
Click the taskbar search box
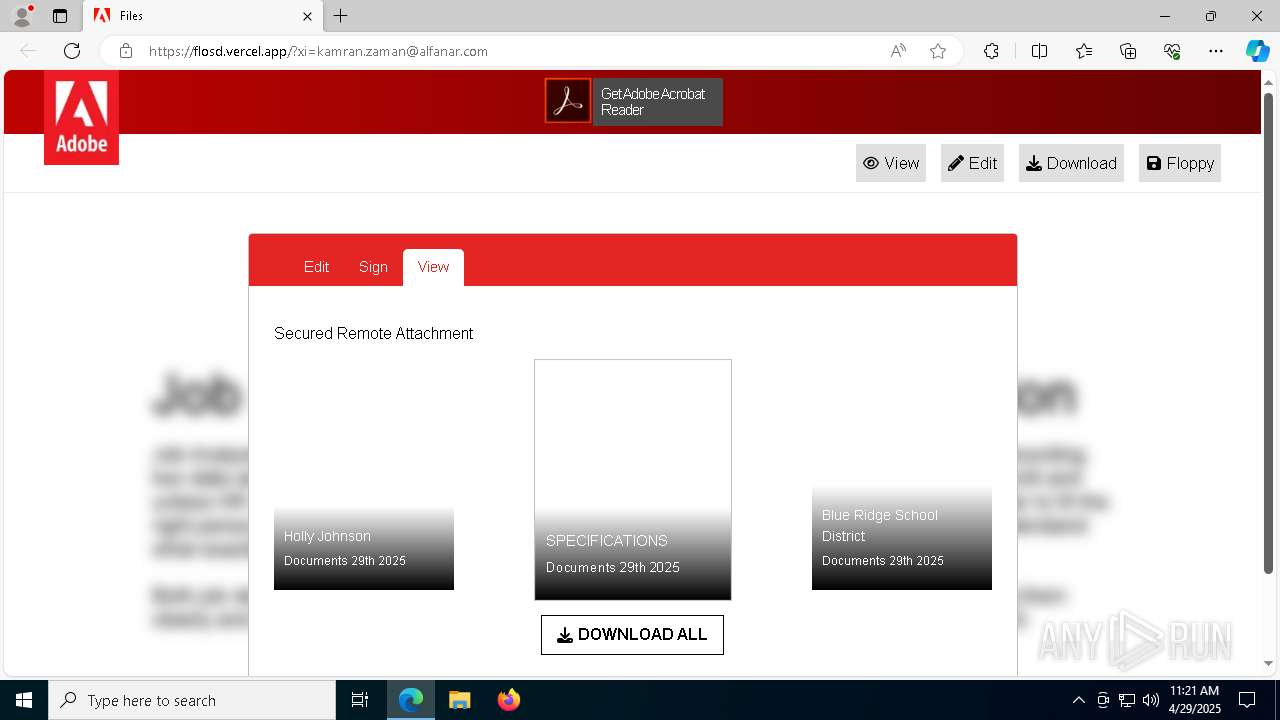[192, 700]
